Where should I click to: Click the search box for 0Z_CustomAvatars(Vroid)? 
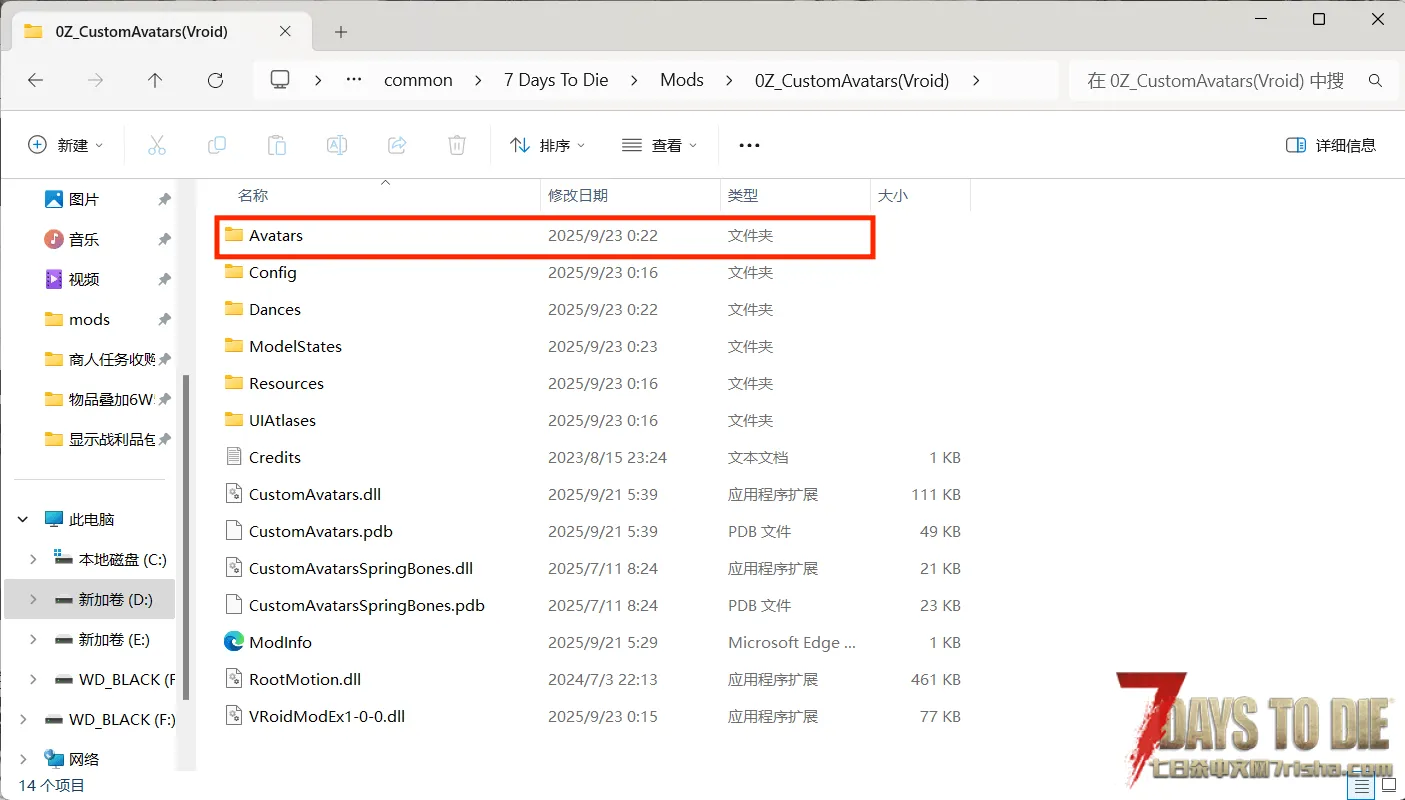click(x=1215, y=80)
